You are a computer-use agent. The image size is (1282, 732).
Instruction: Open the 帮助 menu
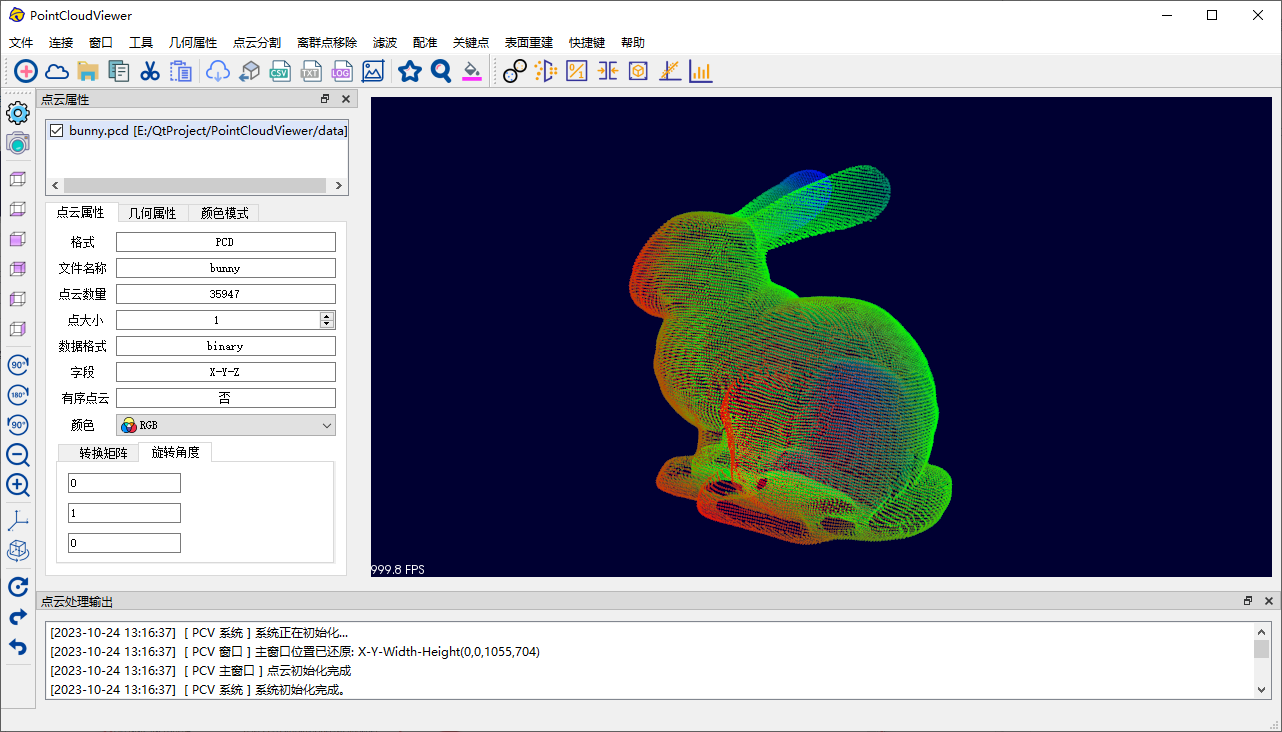(x=633, y=43)
